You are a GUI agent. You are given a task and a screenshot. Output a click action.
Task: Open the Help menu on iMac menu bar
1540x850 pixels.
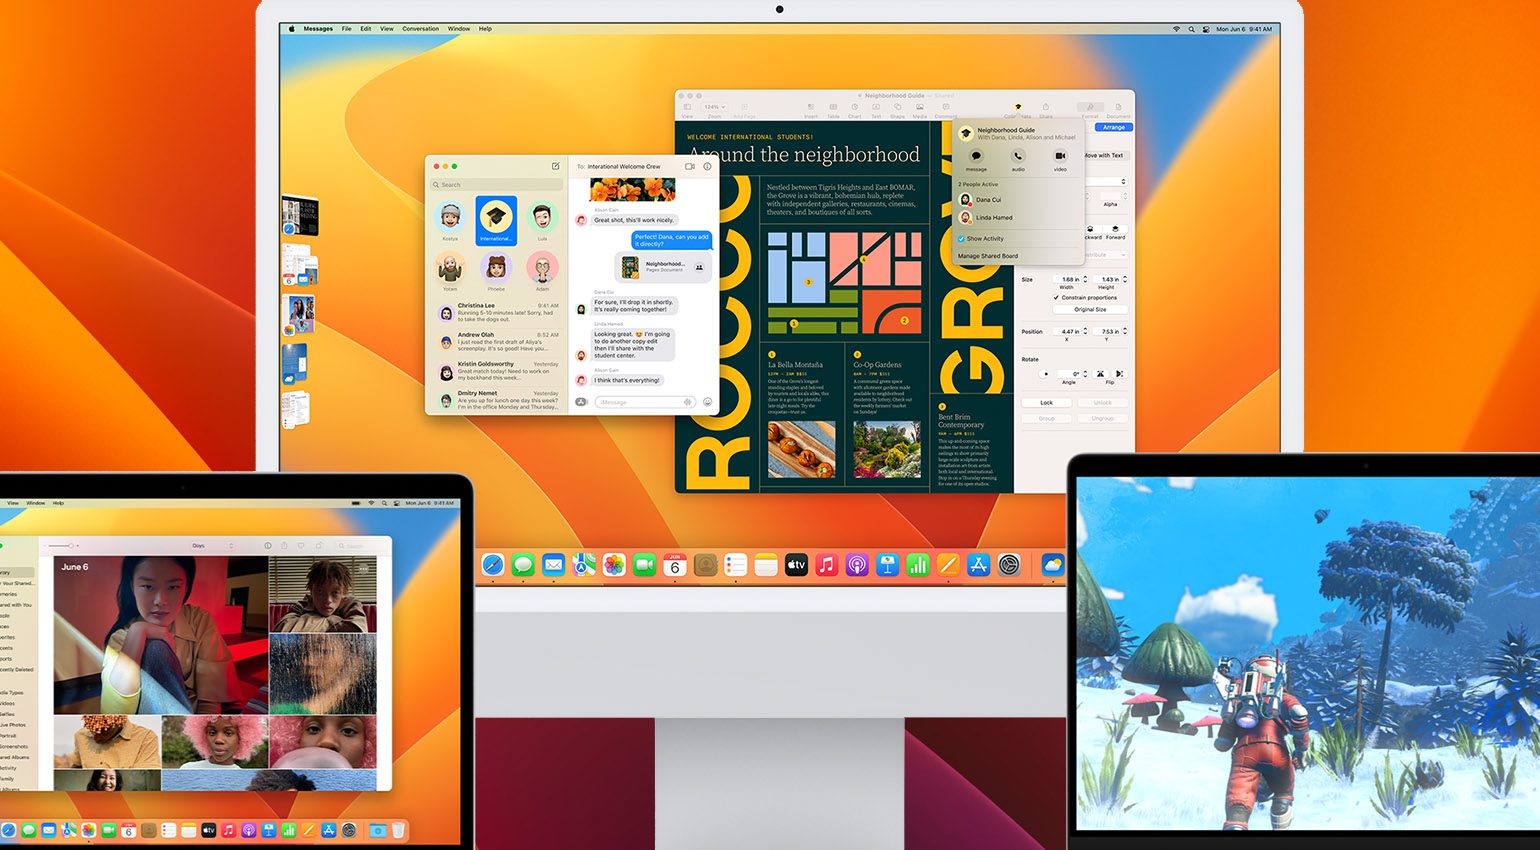coord(485,29)
